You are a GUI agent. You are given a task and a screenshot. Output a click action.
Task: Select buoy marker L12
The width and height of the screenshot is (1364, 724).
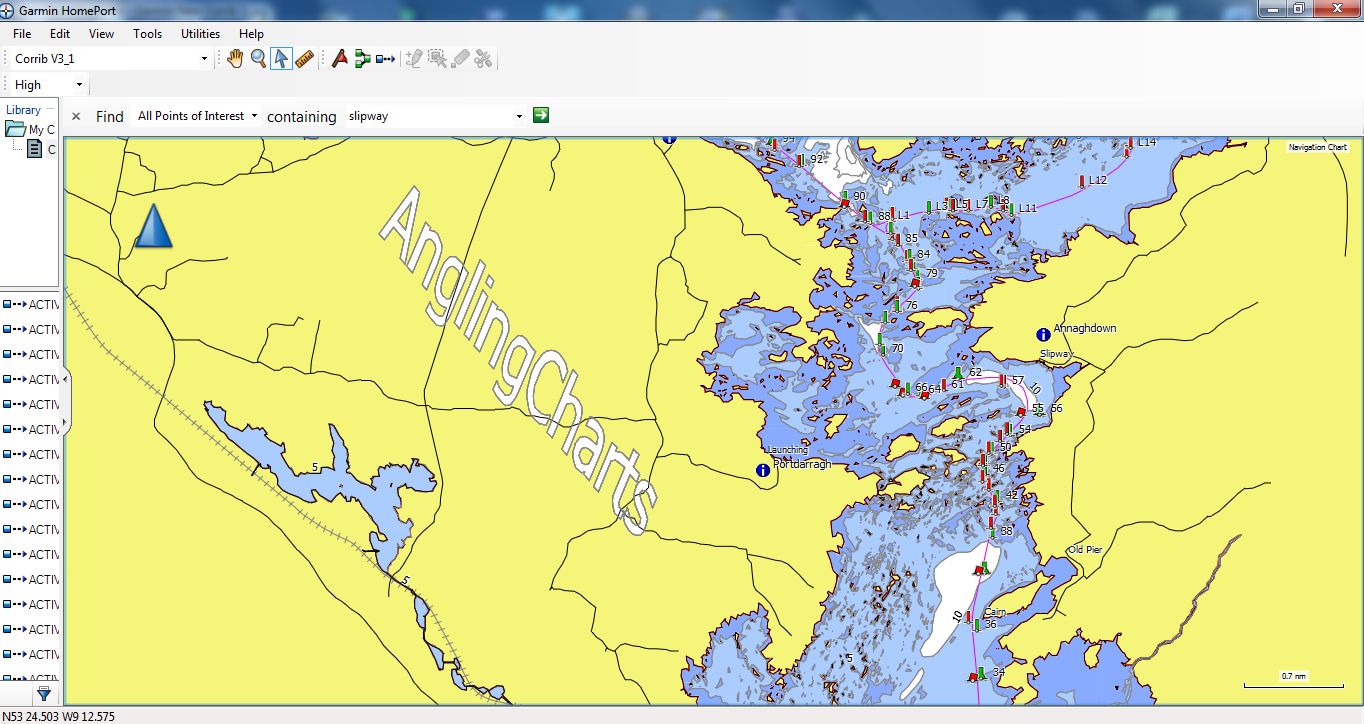pos(1082,181)
